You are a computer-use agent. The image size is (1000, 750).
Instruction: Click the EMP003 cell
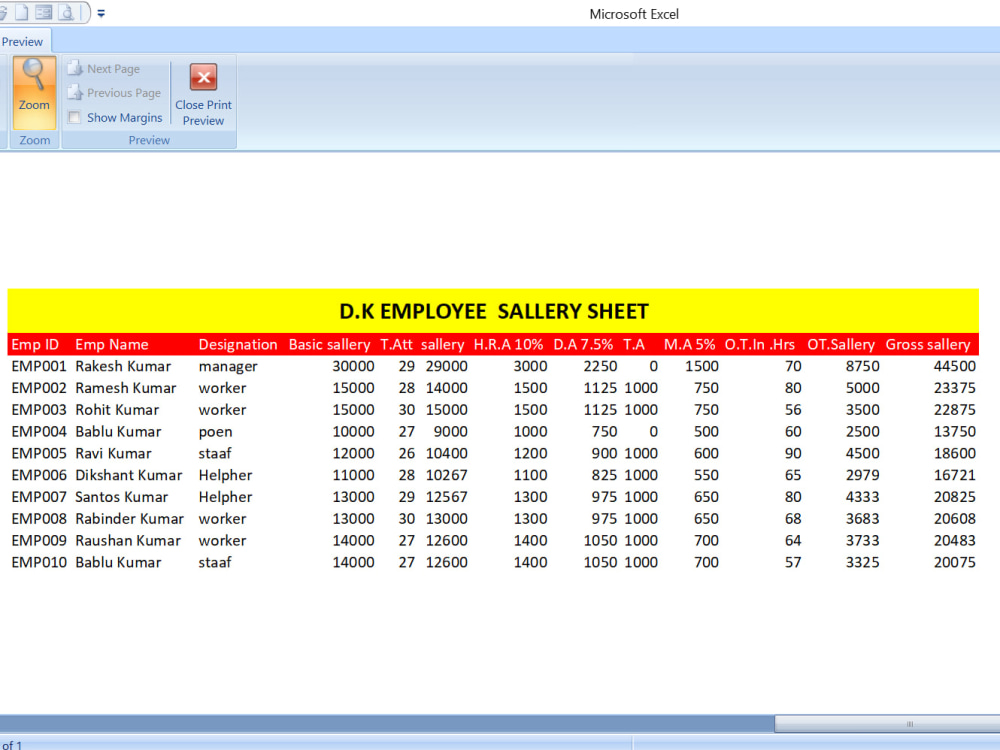pos(39,409)
